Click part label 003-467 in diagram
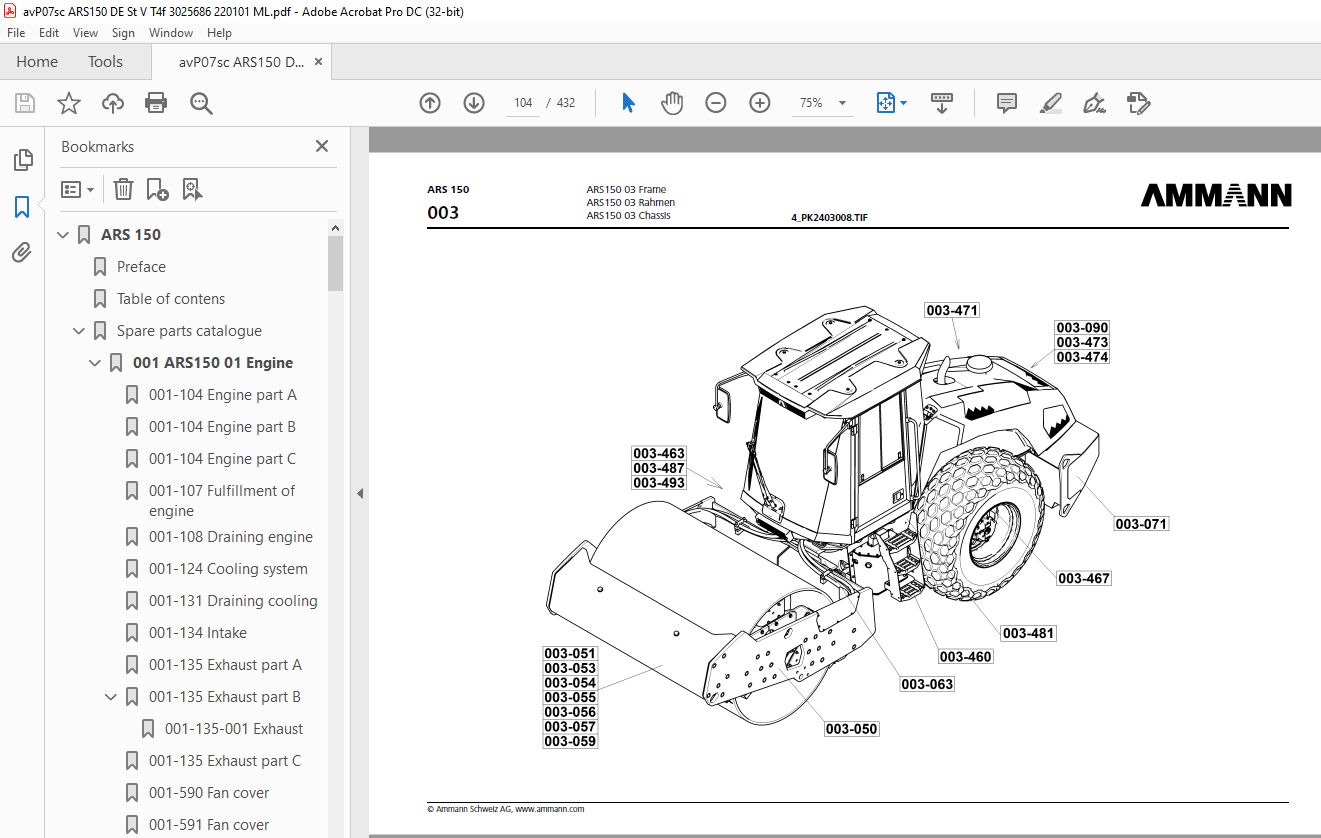The width and height of the screenshot is (1321, 838). (1084, 578)
